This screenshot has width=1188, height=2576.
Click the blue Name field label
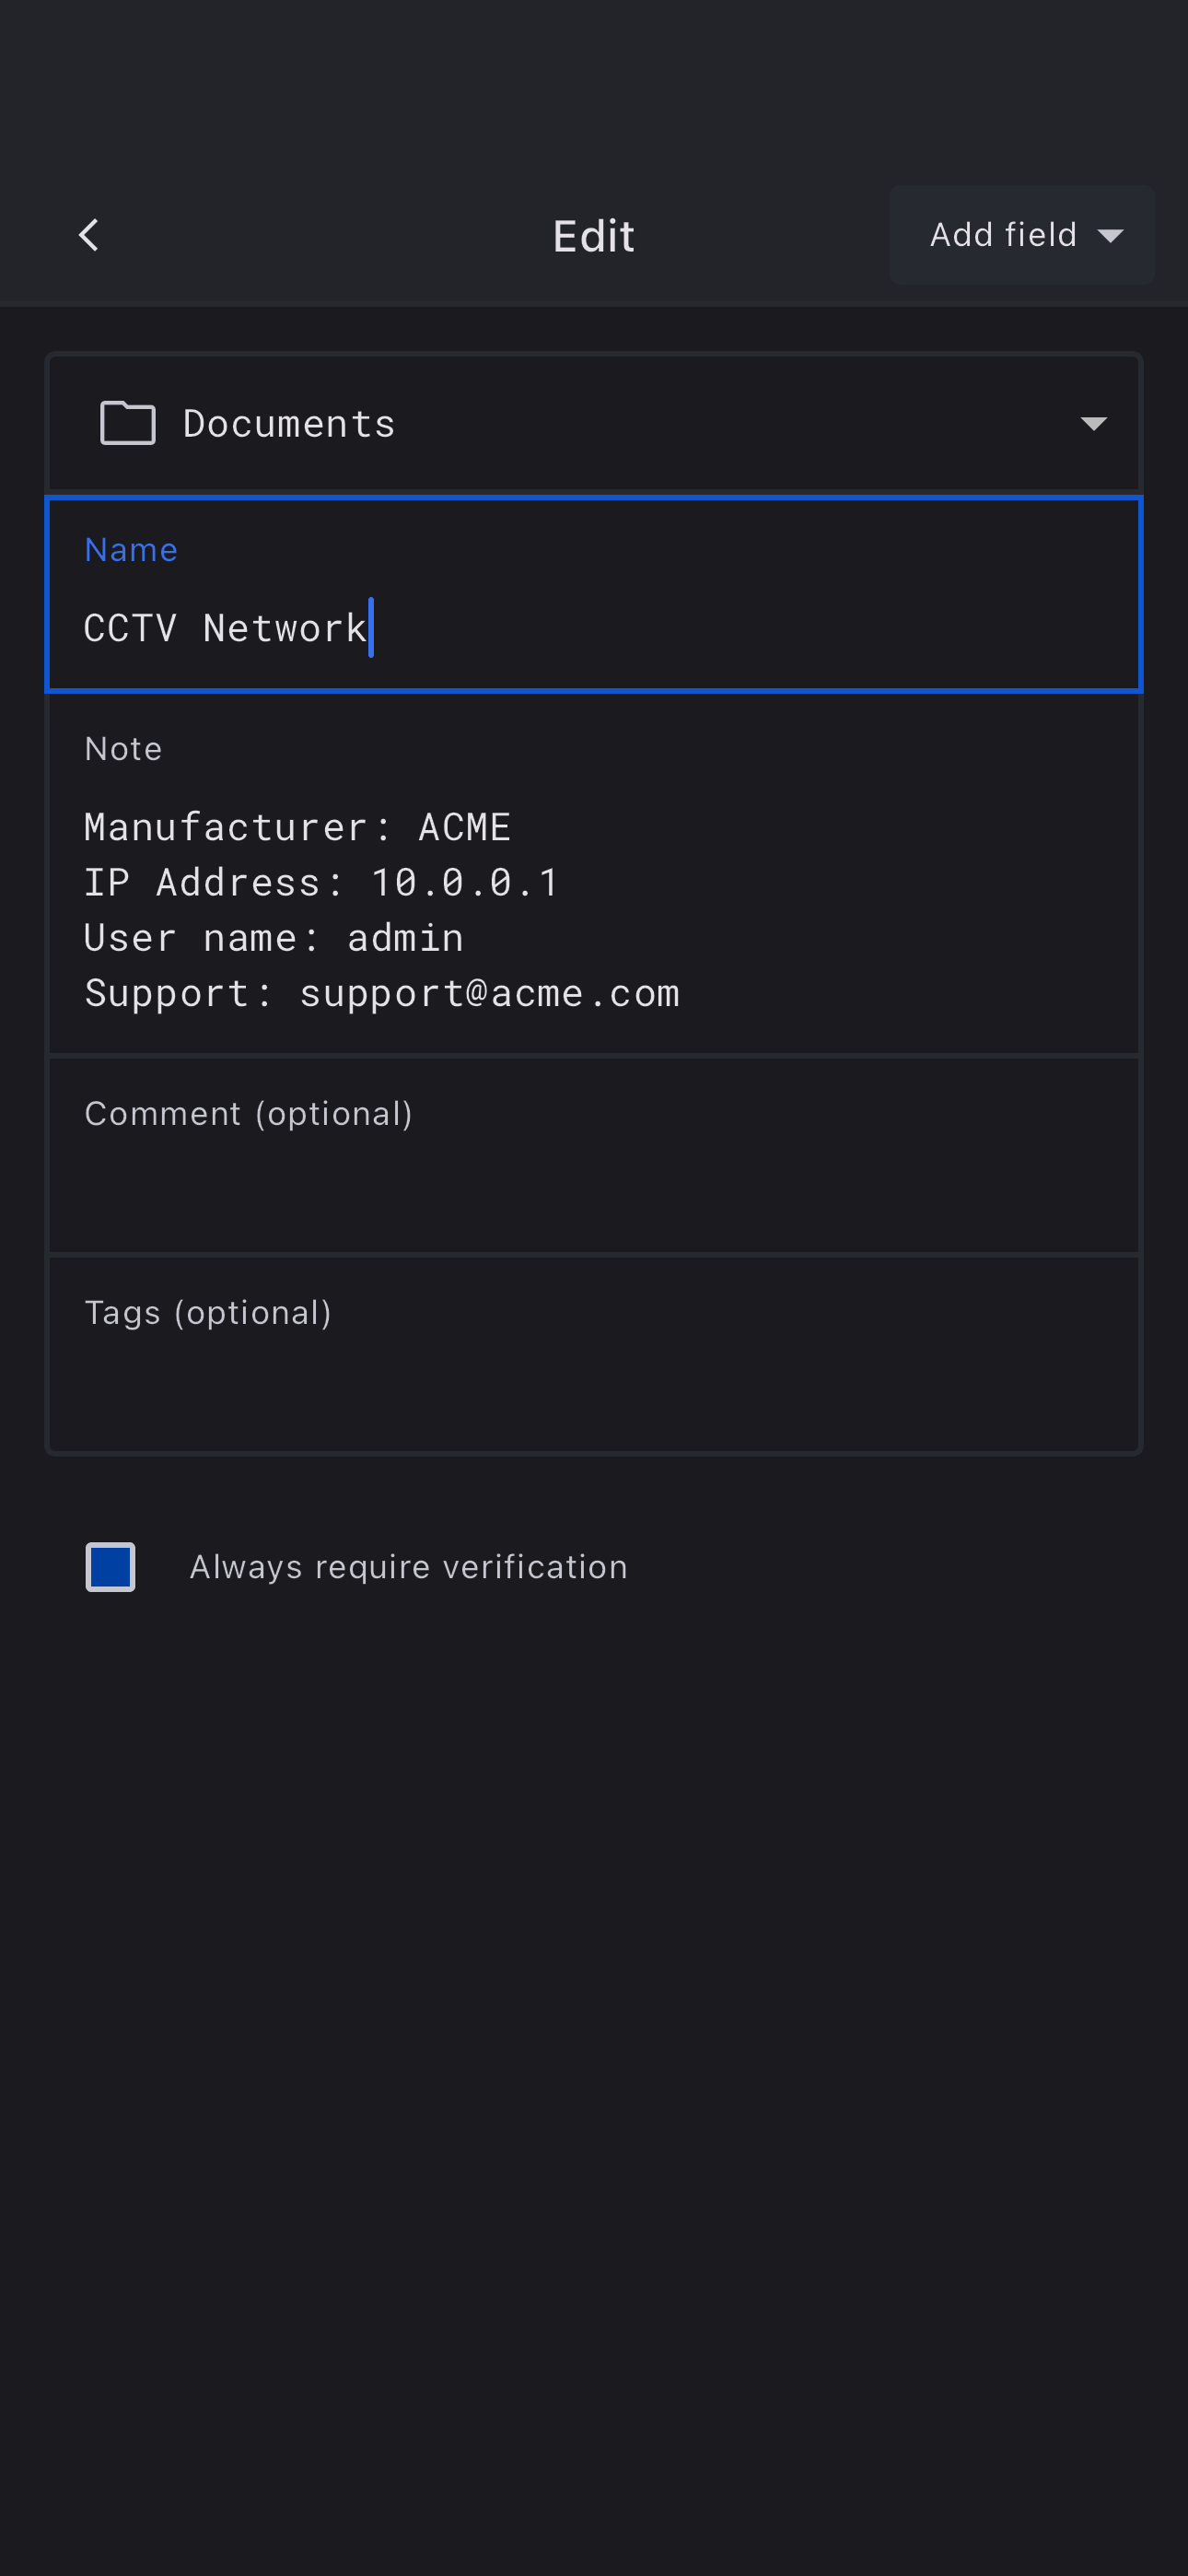tap(131, 550)
